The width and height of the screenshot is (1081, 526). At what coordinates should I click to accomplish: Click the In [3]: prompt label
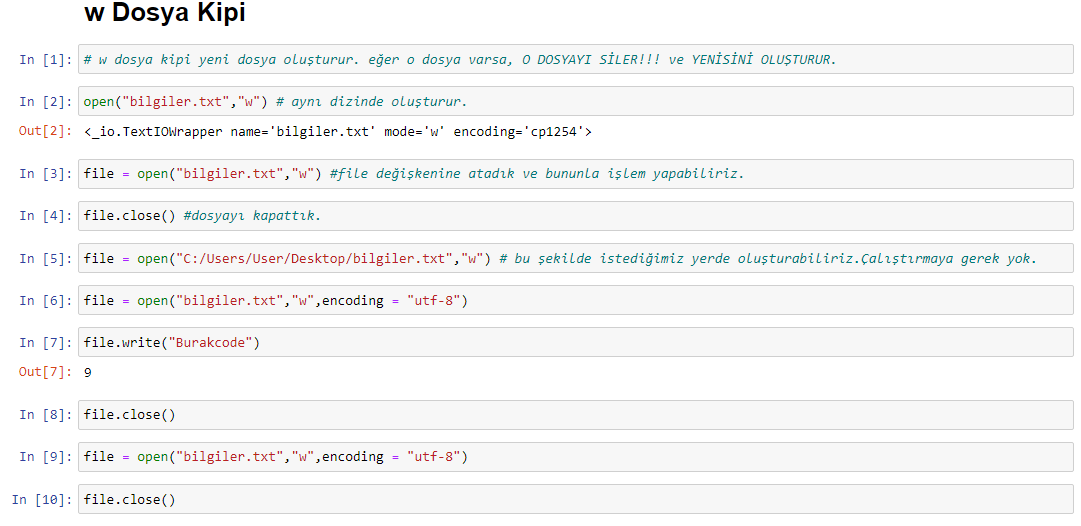coord(46,174)
